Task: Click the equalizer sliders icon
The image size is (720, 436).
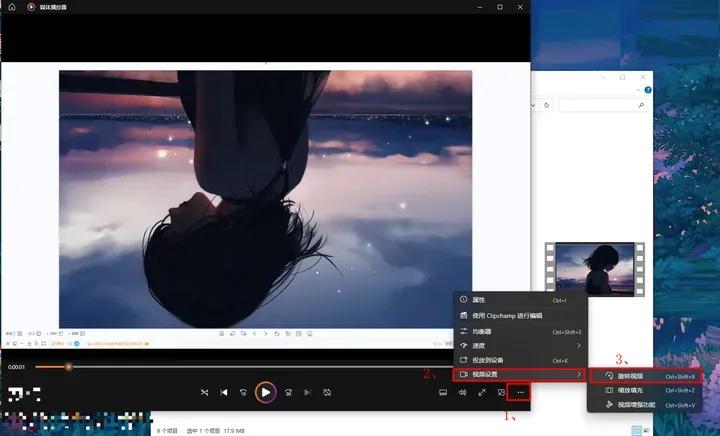Action: tap(464, 331)
